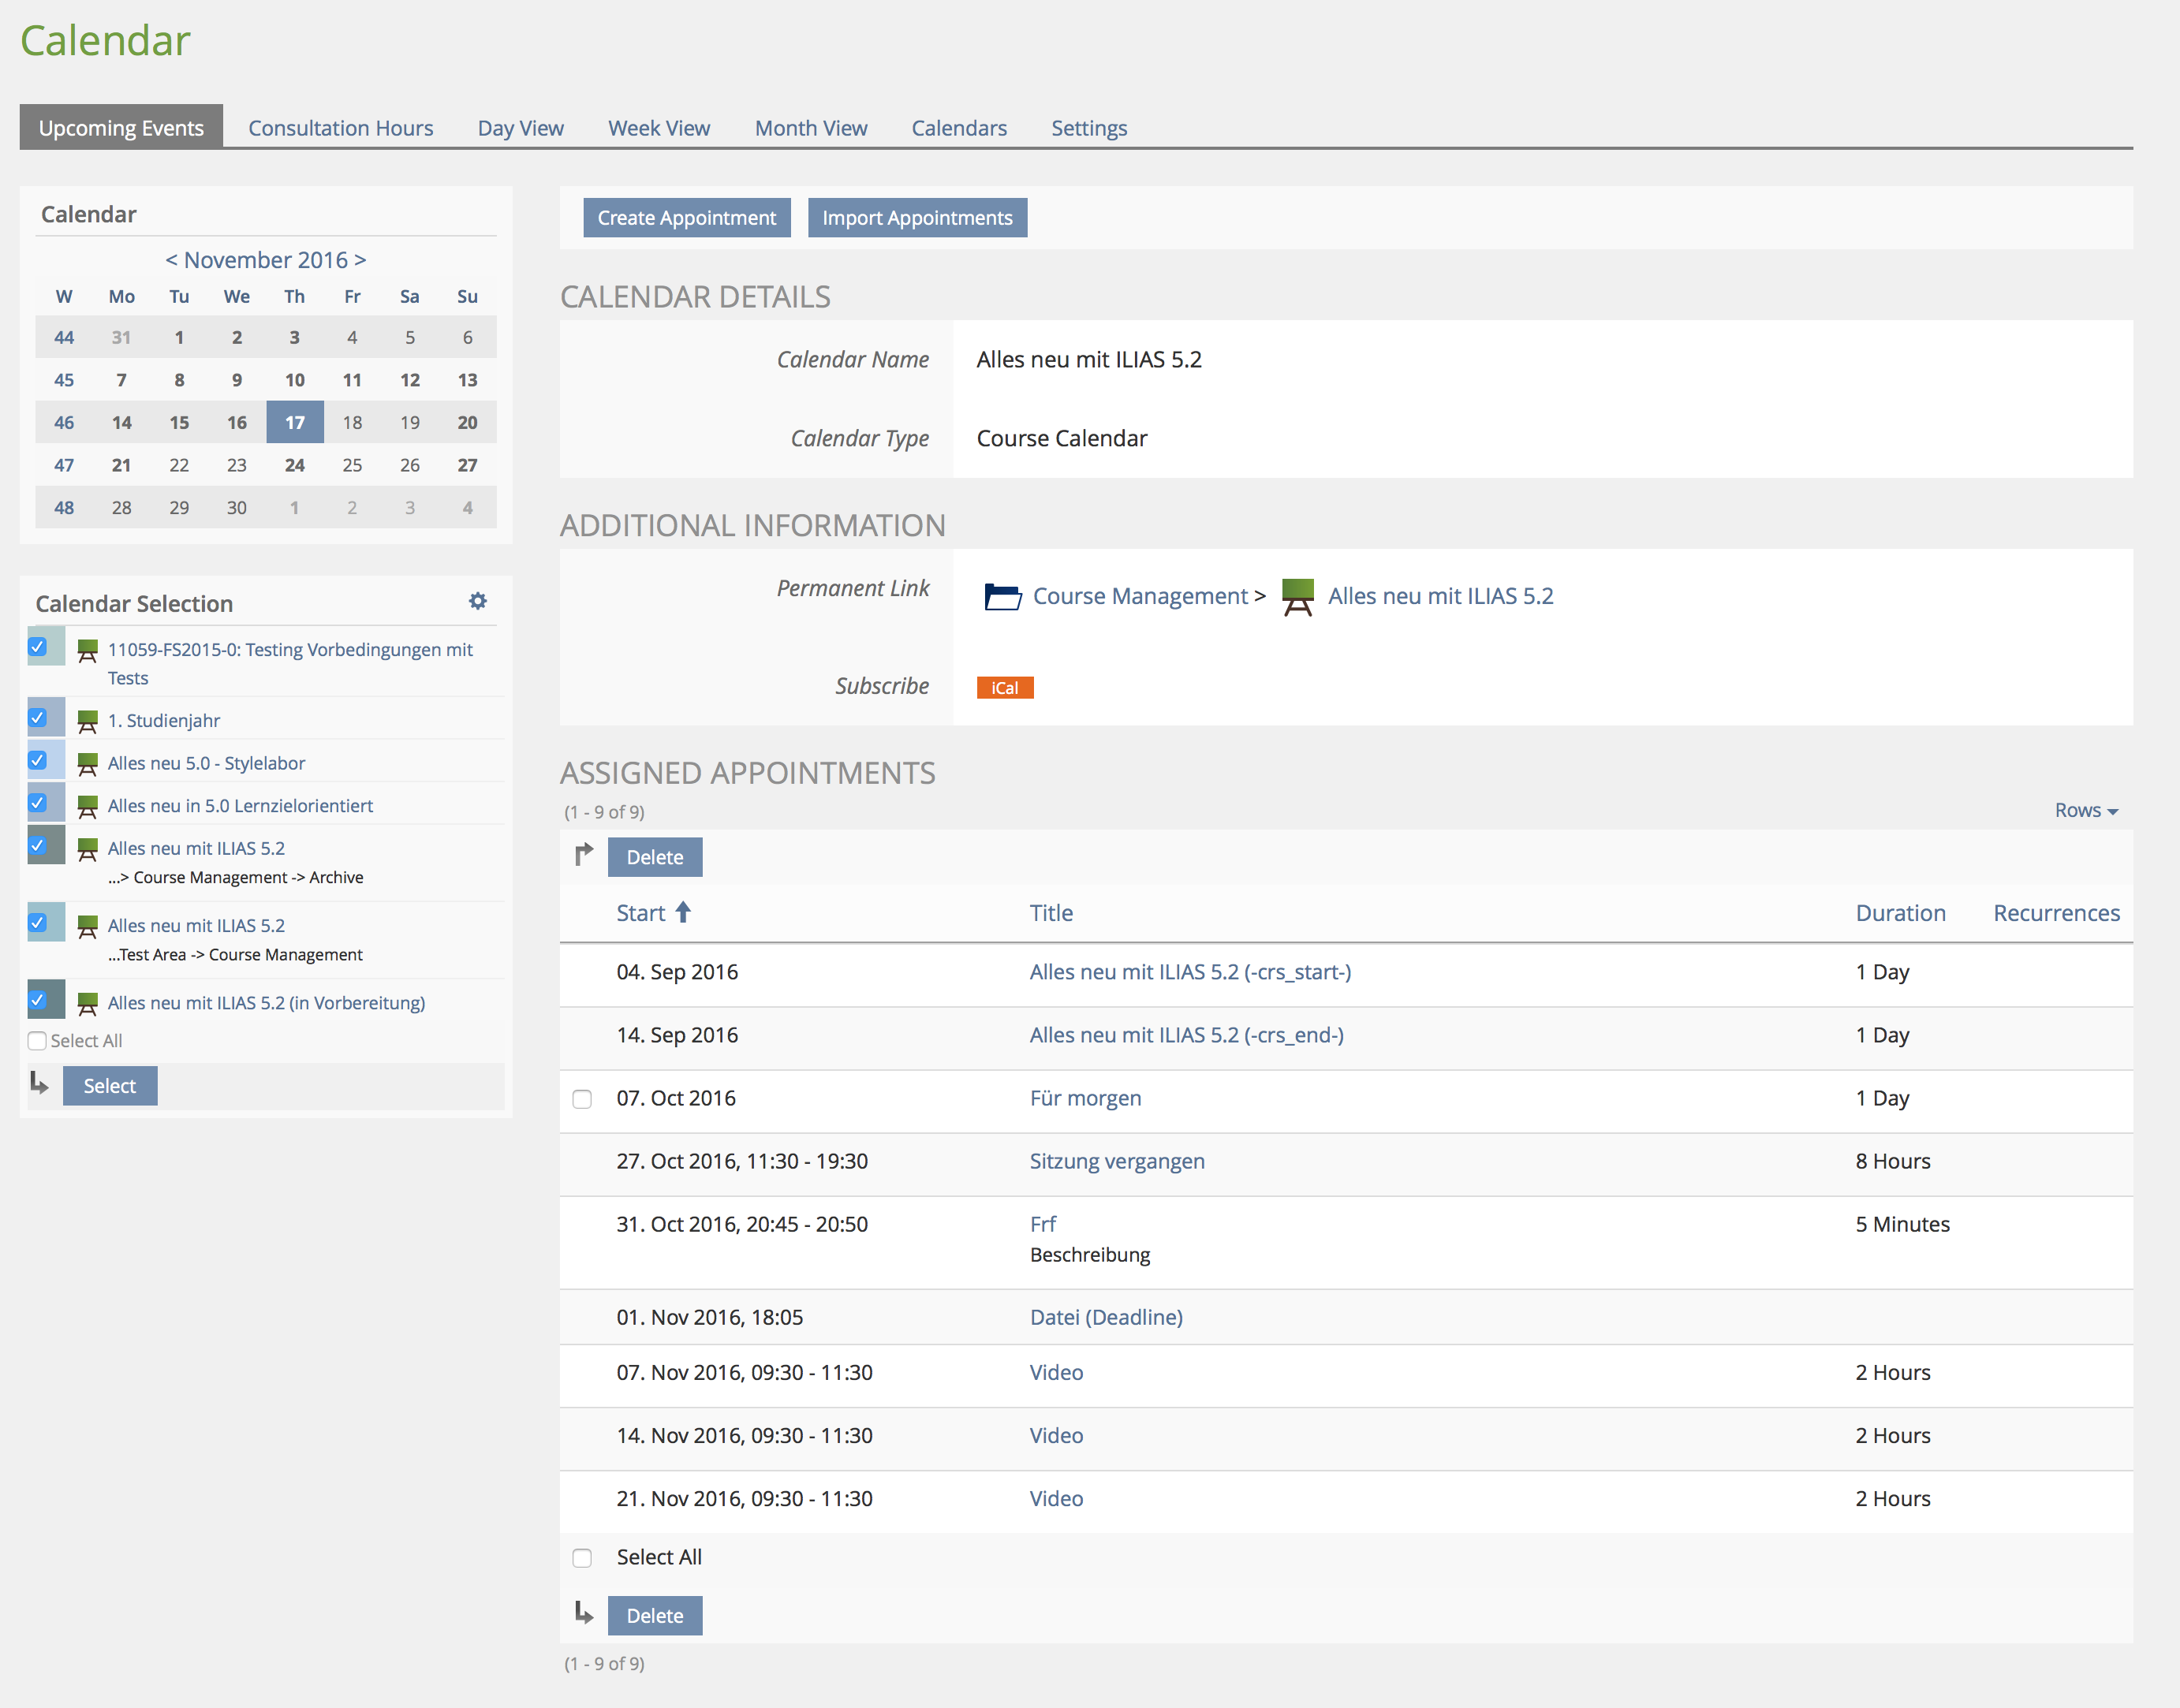Open the Sitzung vergangen appointment link
This screenshot has width=2180, height=1708.
1116,1161
